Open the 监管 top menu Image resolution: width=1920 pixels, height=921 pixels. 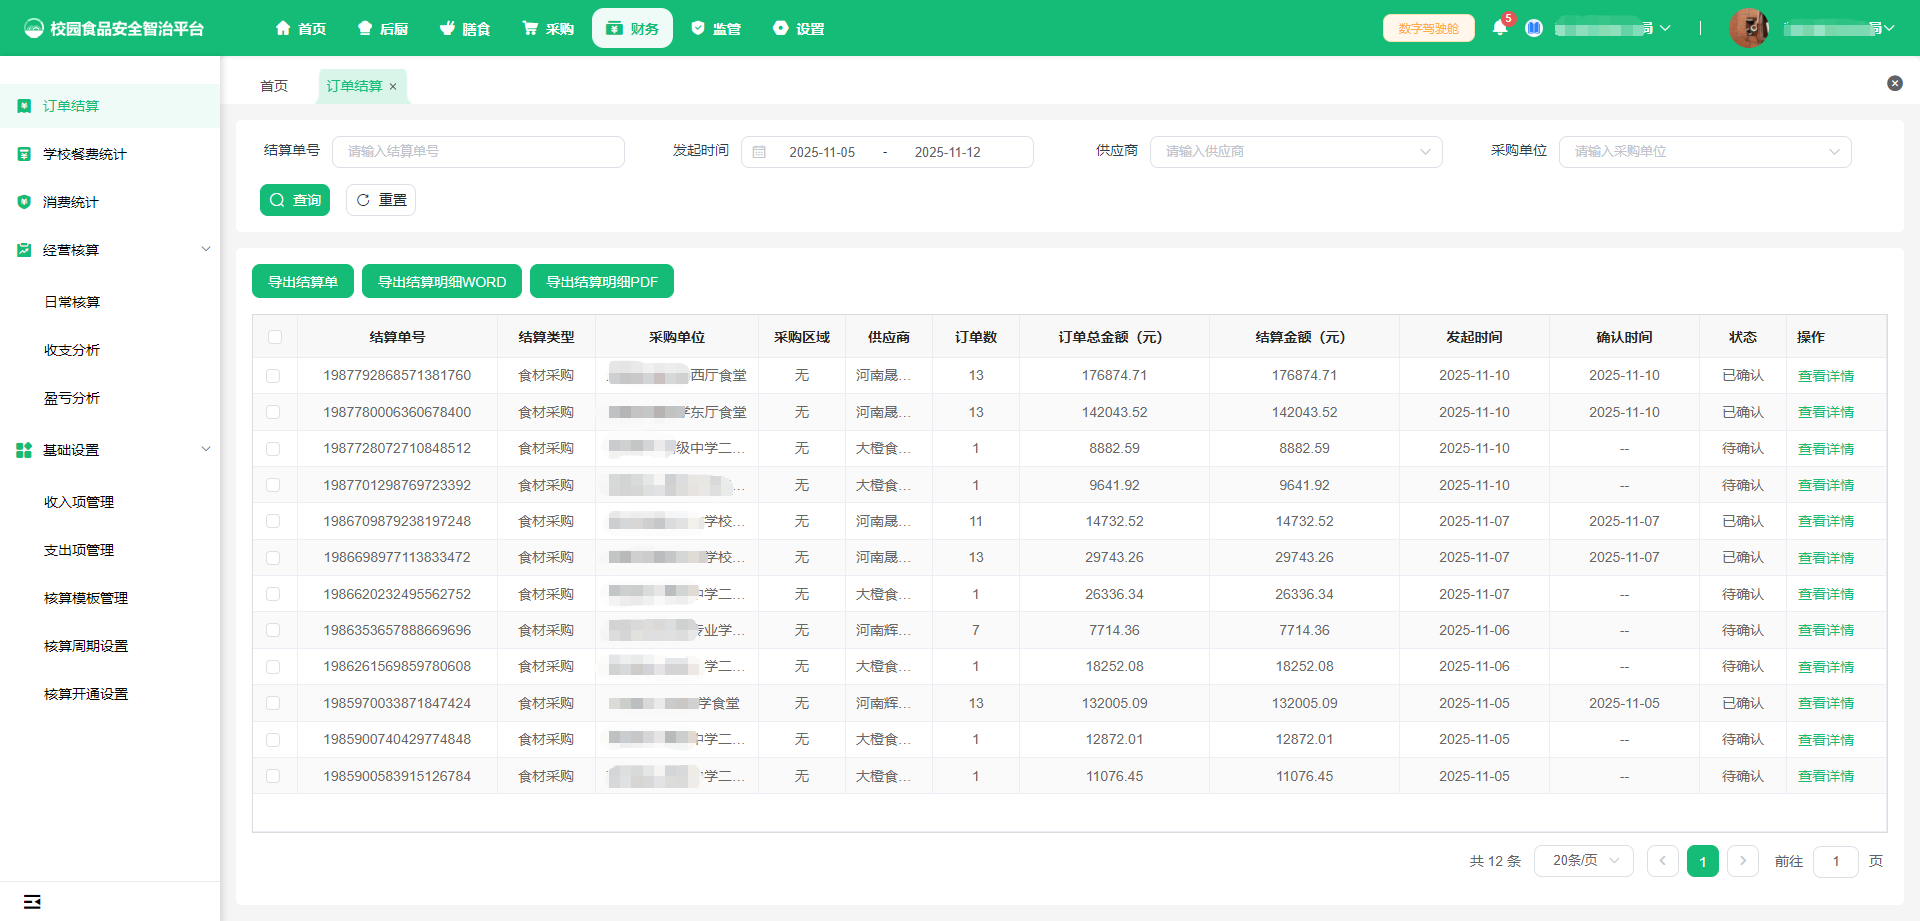[715, 29]
